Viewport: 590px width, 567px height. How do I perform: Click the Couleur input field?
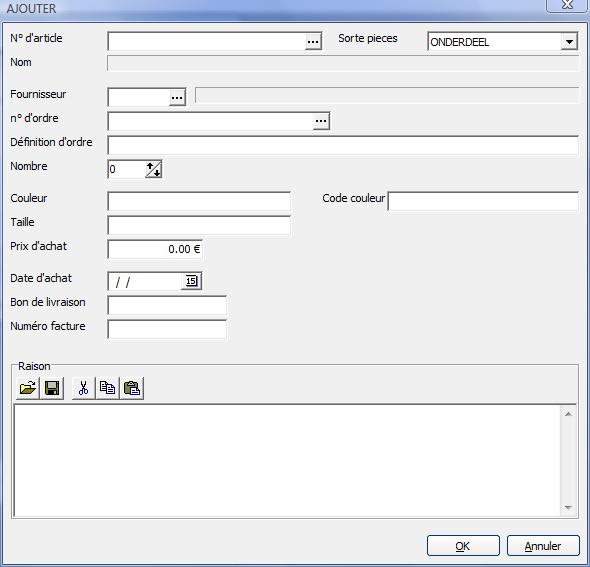click(x=199, y=201)
